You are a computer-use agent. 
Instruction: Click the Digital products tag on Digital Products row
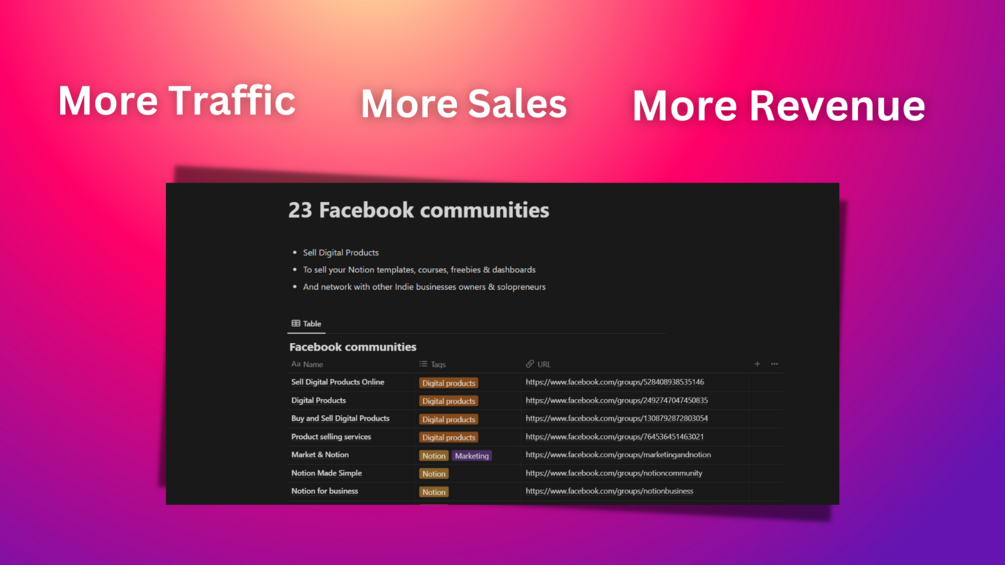point(449,401)
